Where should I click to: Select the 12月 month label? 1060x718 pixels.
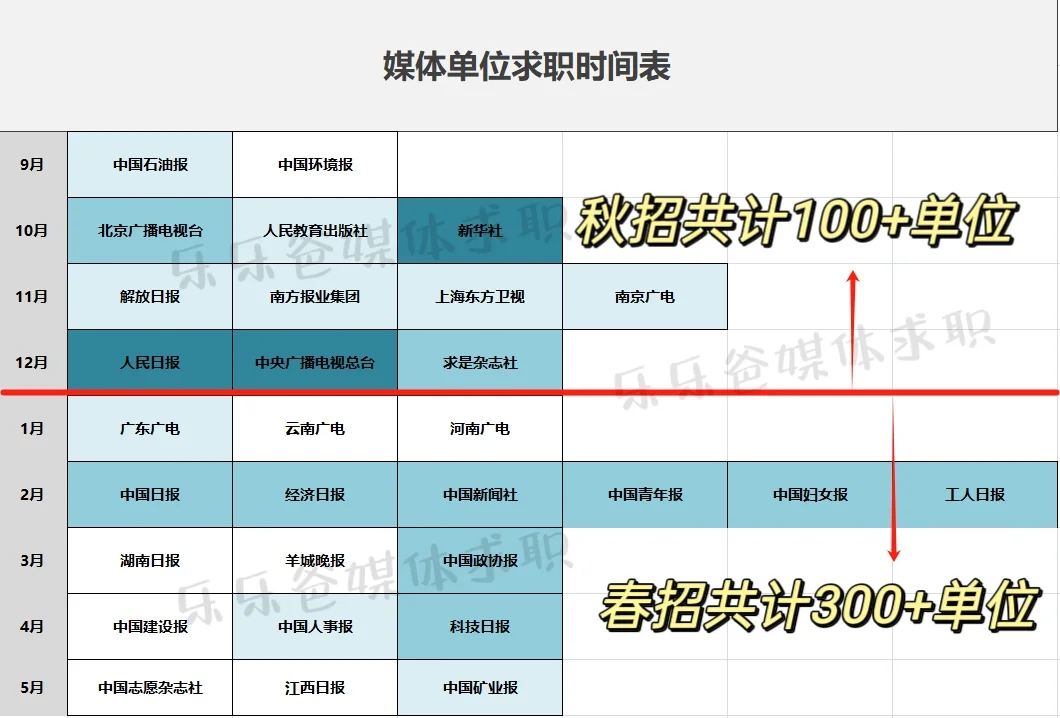pyautogui.click(x=32, y=362)
